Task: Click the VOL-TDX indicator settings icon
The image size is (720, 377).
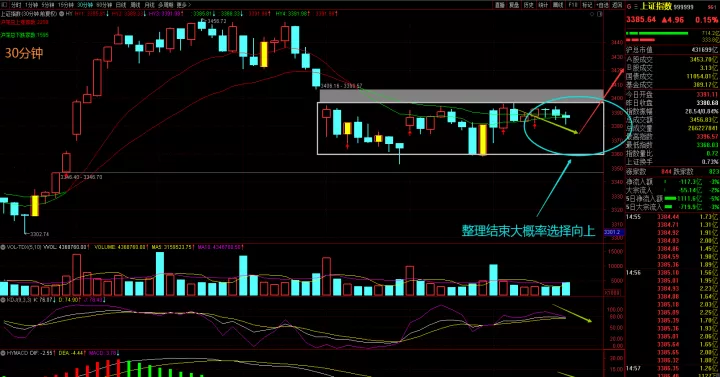Action: [3, 247]
